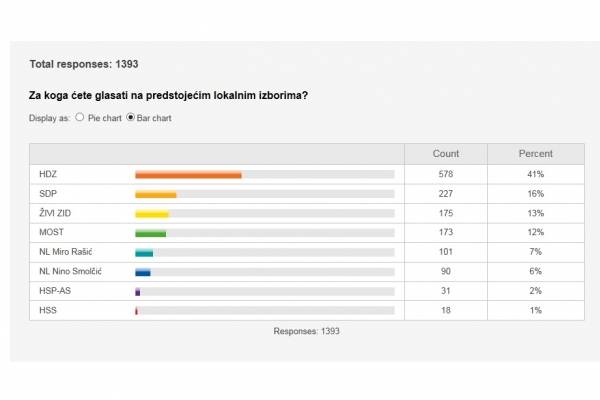Click the Count column header
The image size is (600, 400).
[x=445, y=154]
